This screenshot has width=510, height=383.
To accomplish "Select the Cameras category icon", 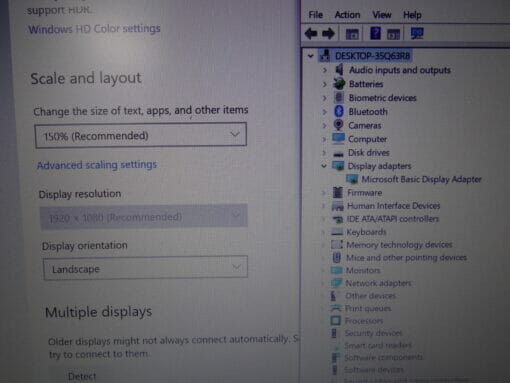I will point(338,125).
